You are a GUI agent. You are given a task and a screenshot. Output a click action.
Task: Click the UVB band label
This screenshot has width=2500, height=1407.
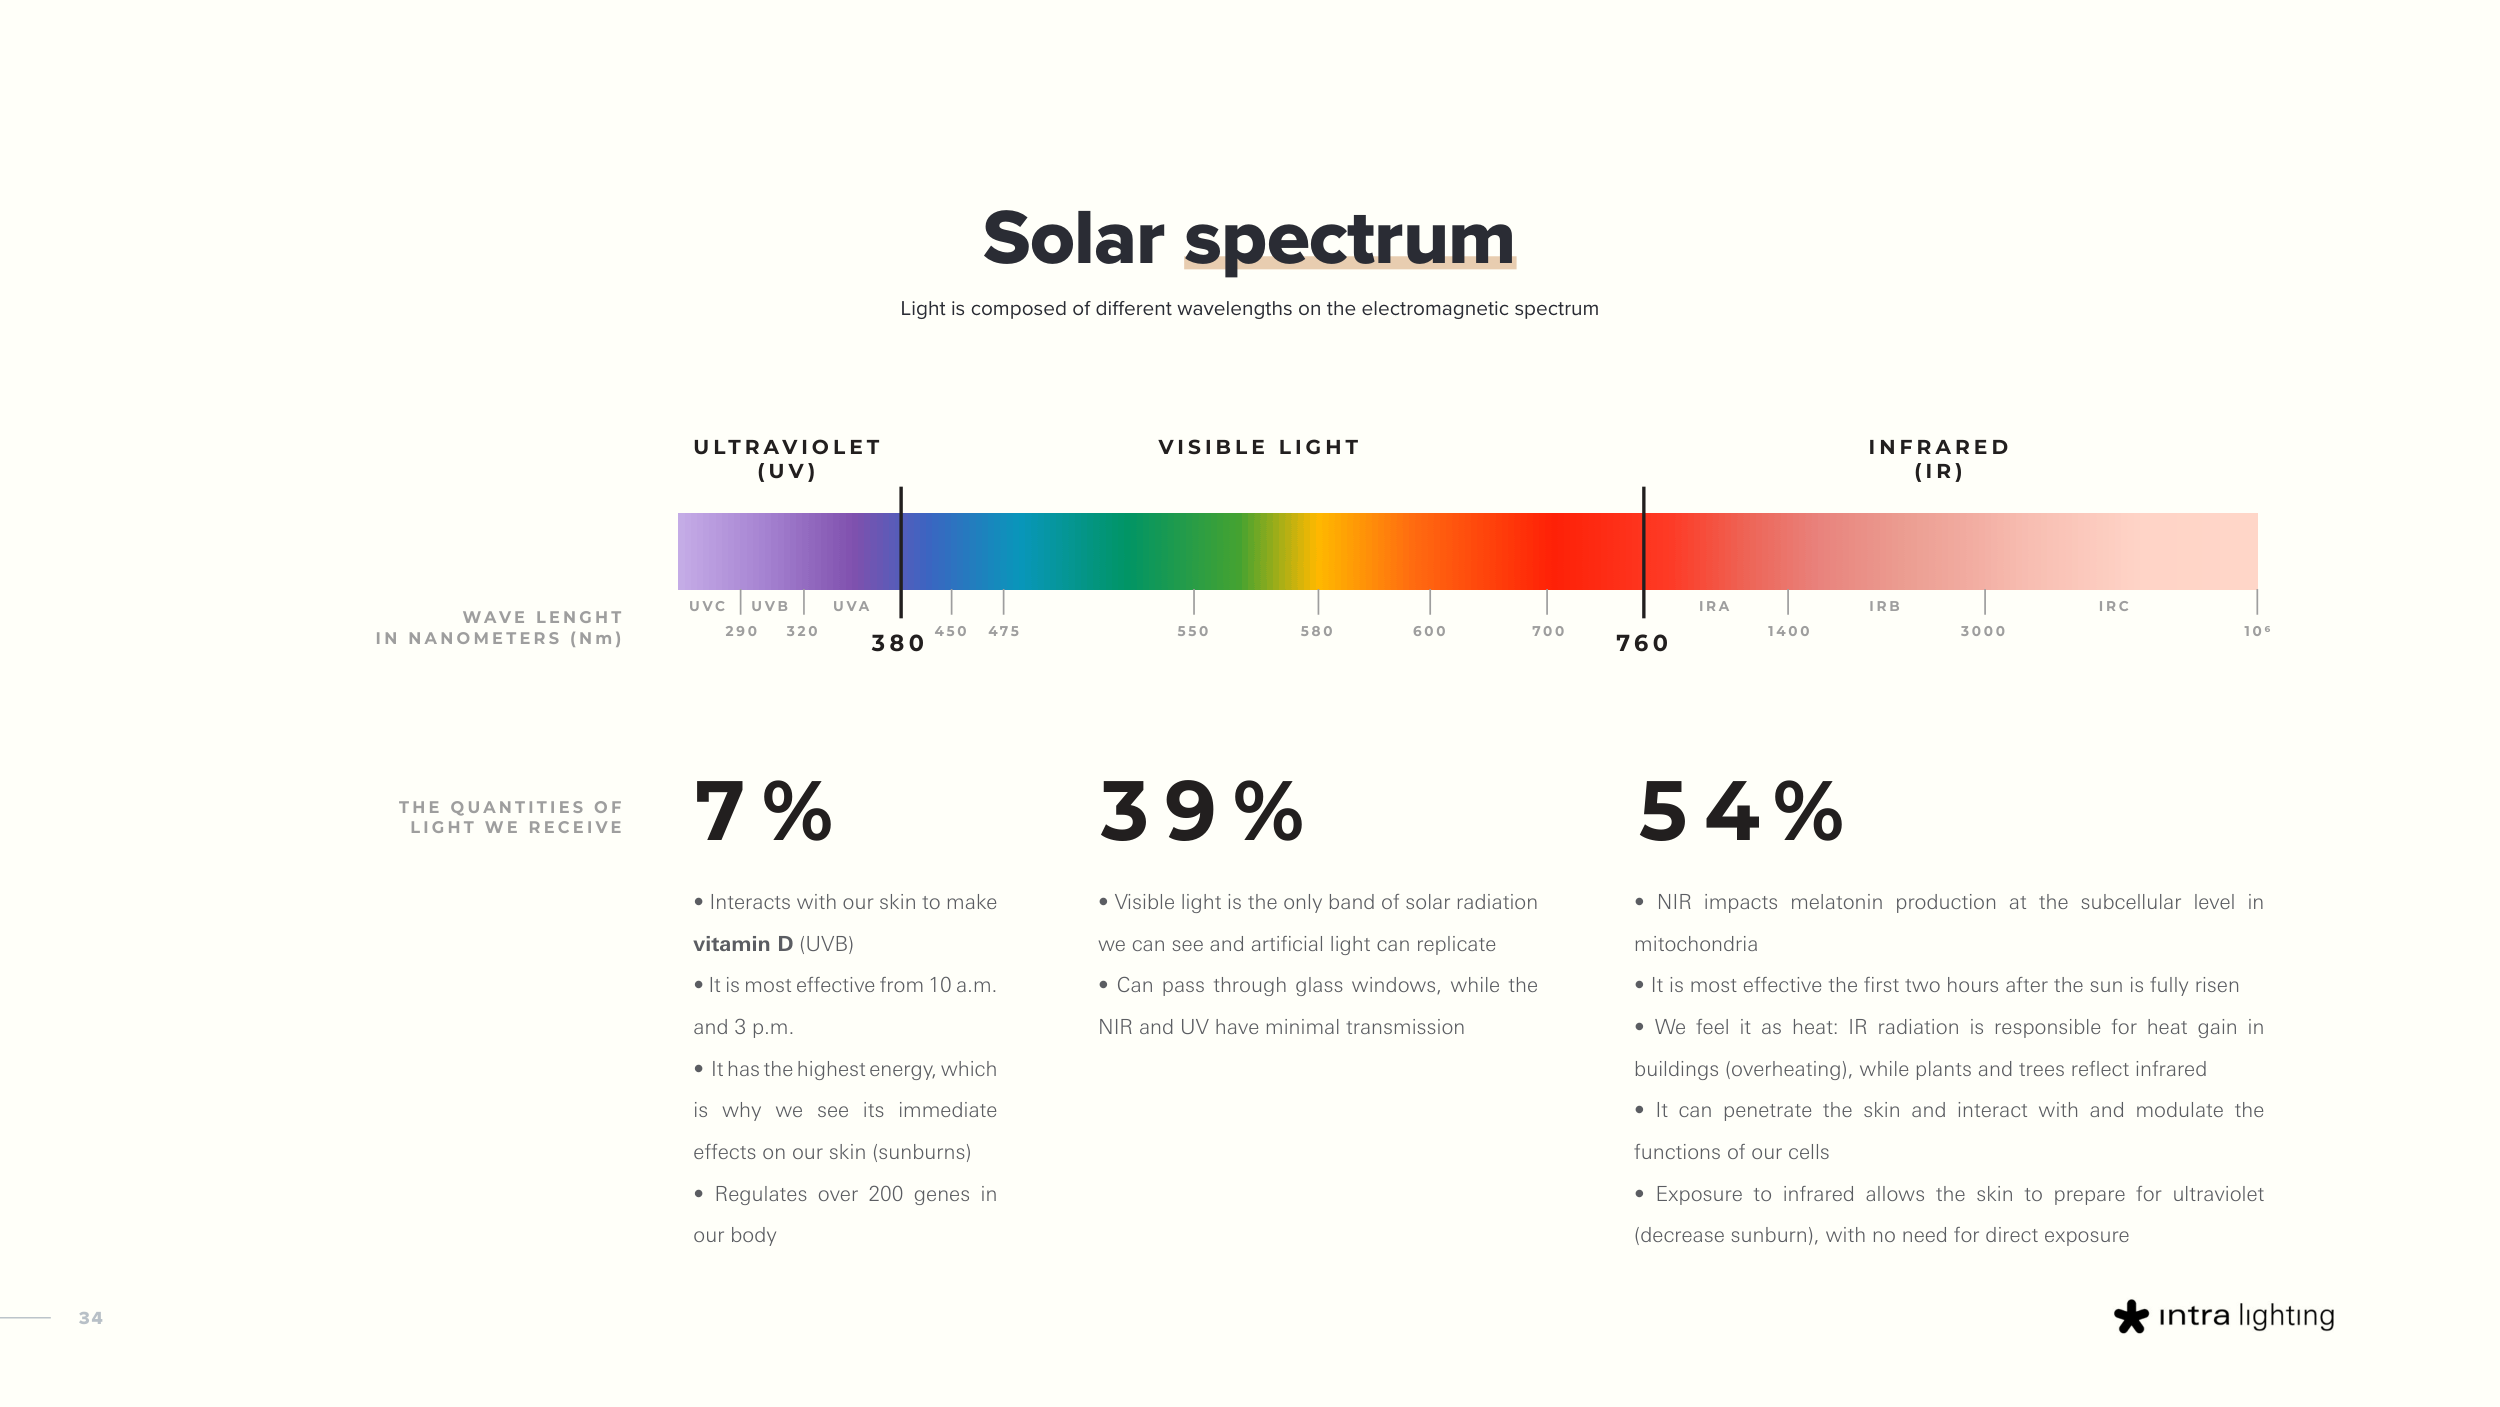click(770, 606)
